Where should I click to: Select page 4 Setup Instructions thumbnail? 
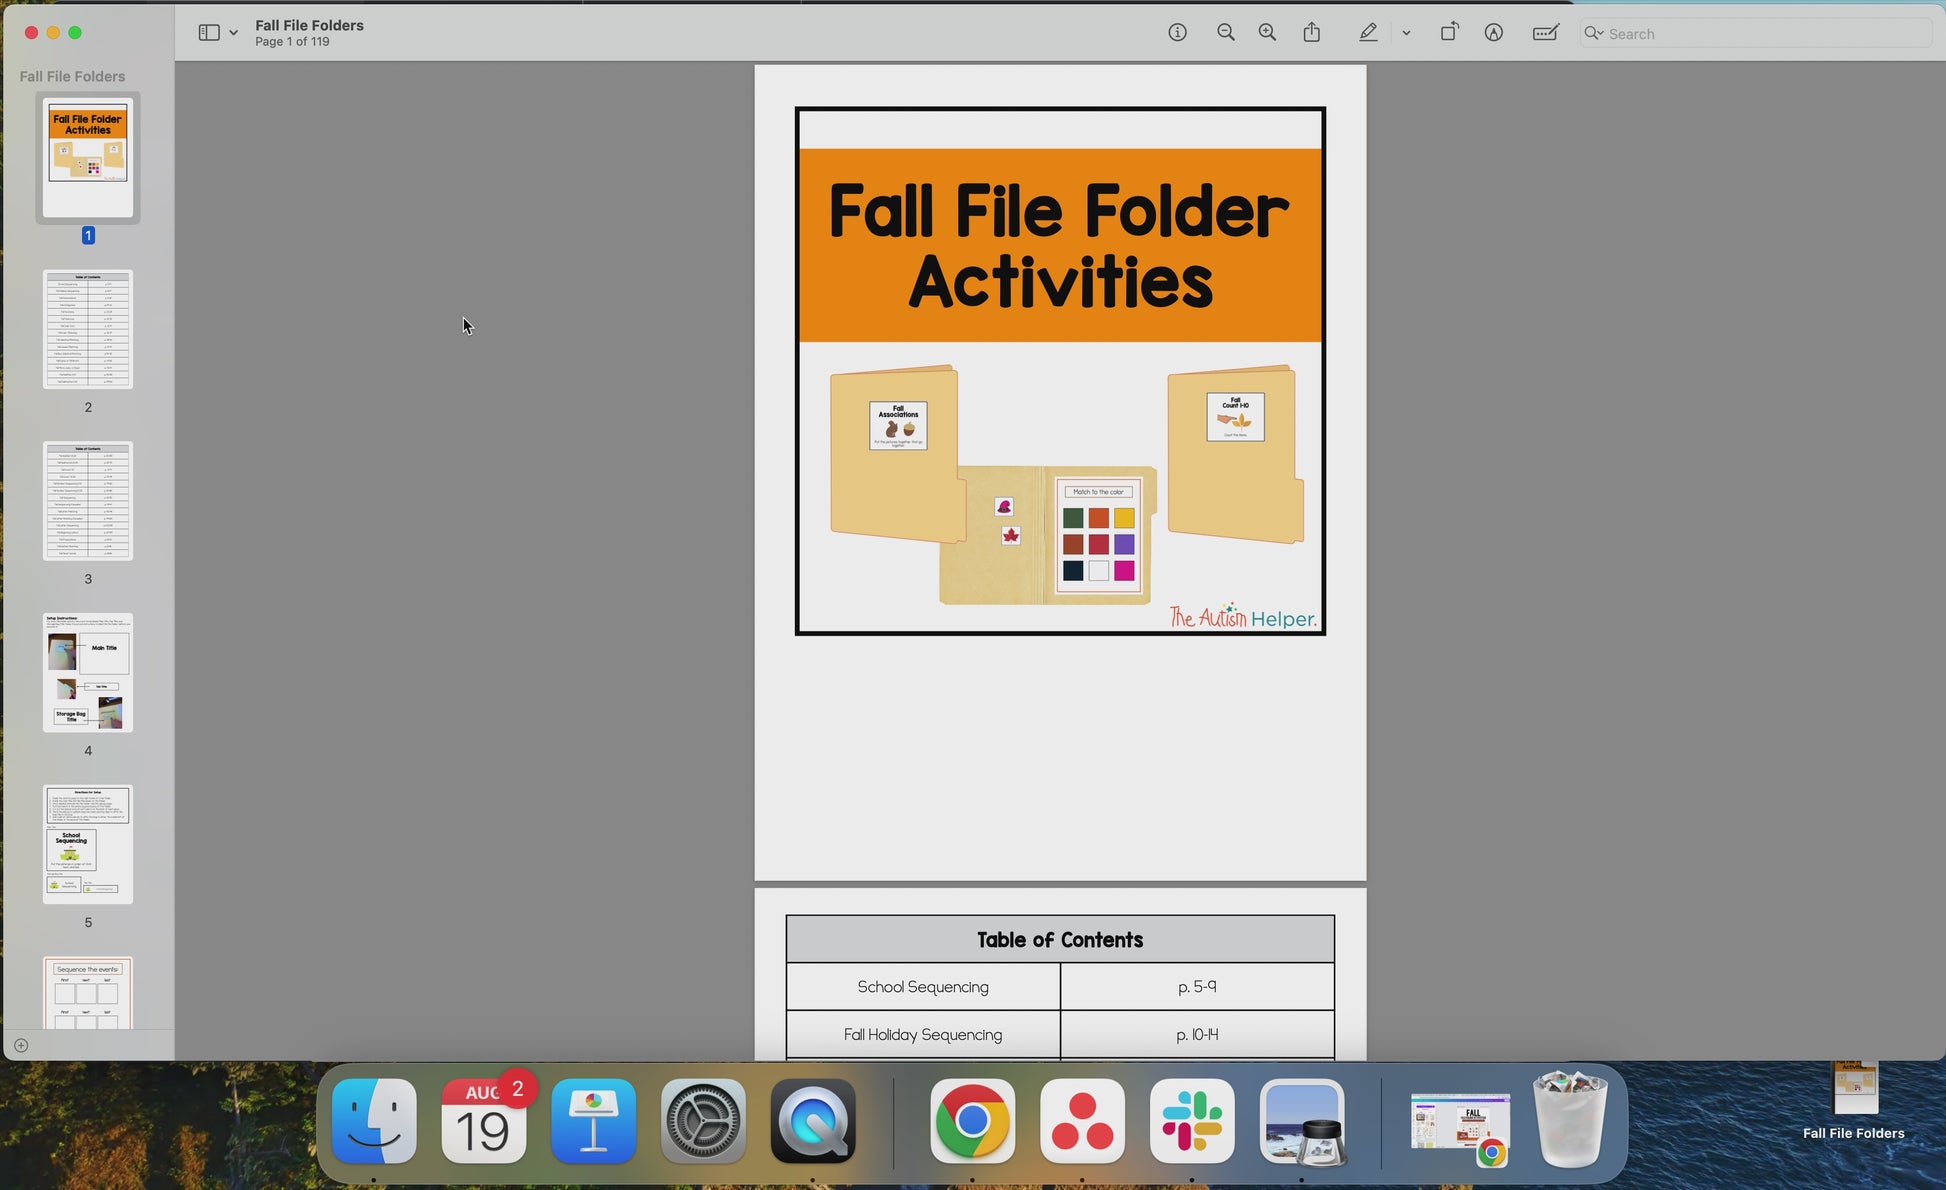[x=88, y=673]
